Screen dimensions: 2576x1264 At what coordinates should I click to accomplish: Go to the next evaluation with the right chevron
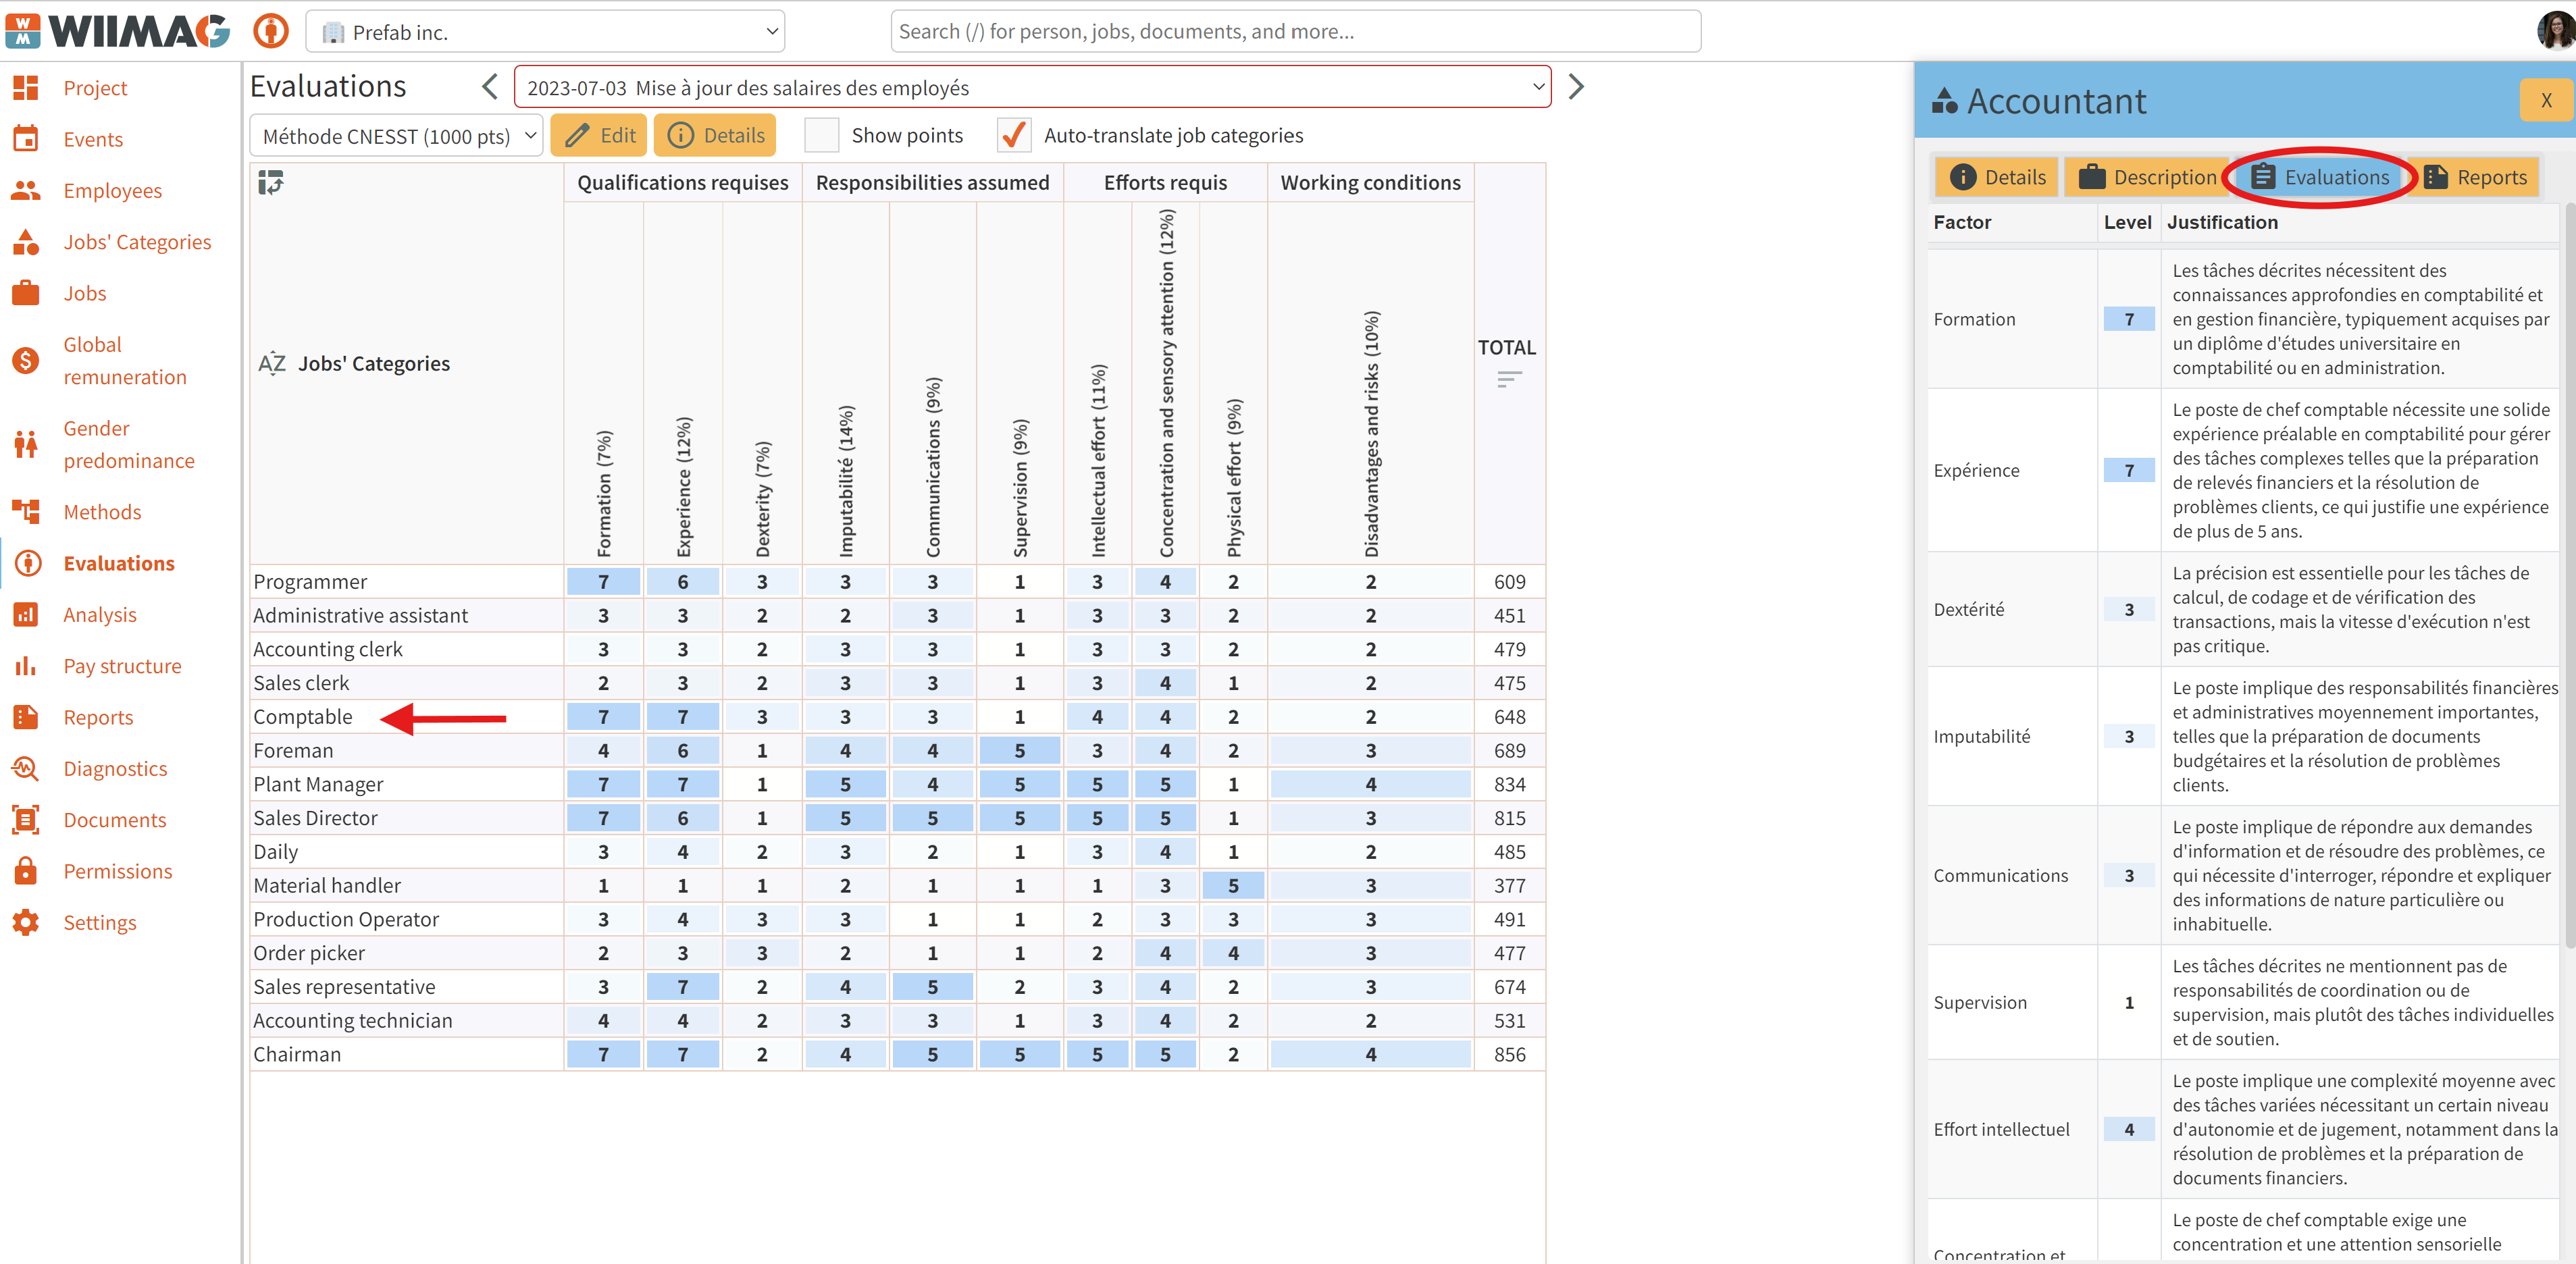pyautogui.click(x=1576, y=87)
